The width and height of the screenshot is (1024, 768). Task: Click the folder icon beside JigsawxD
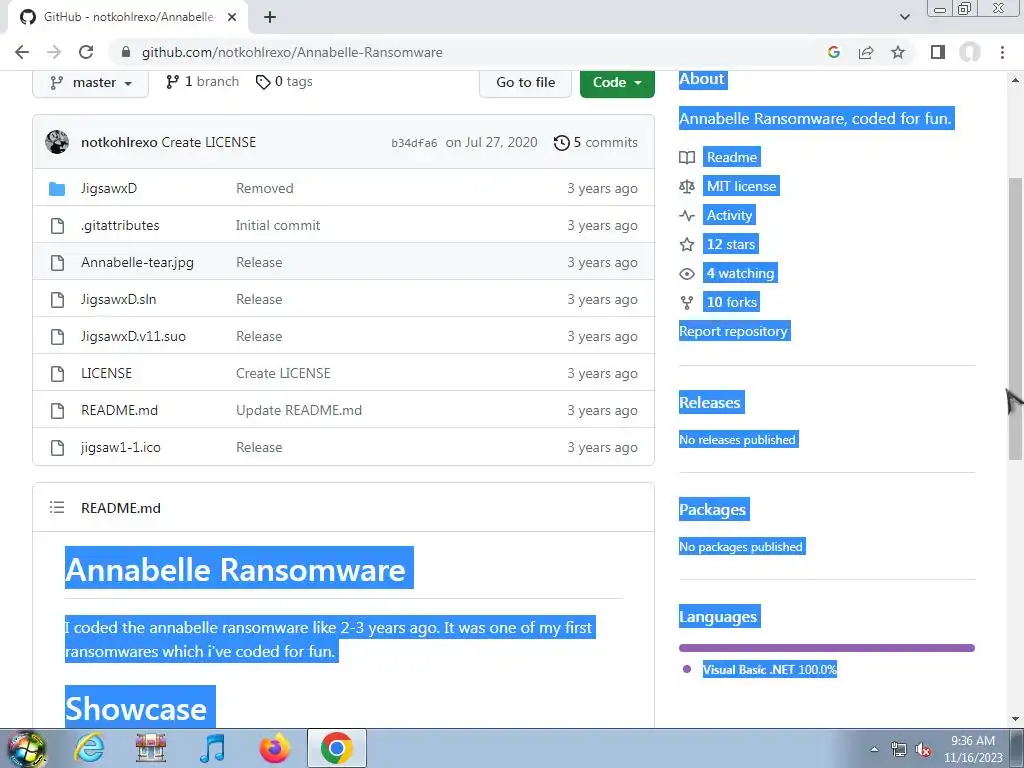click(57, 189)
